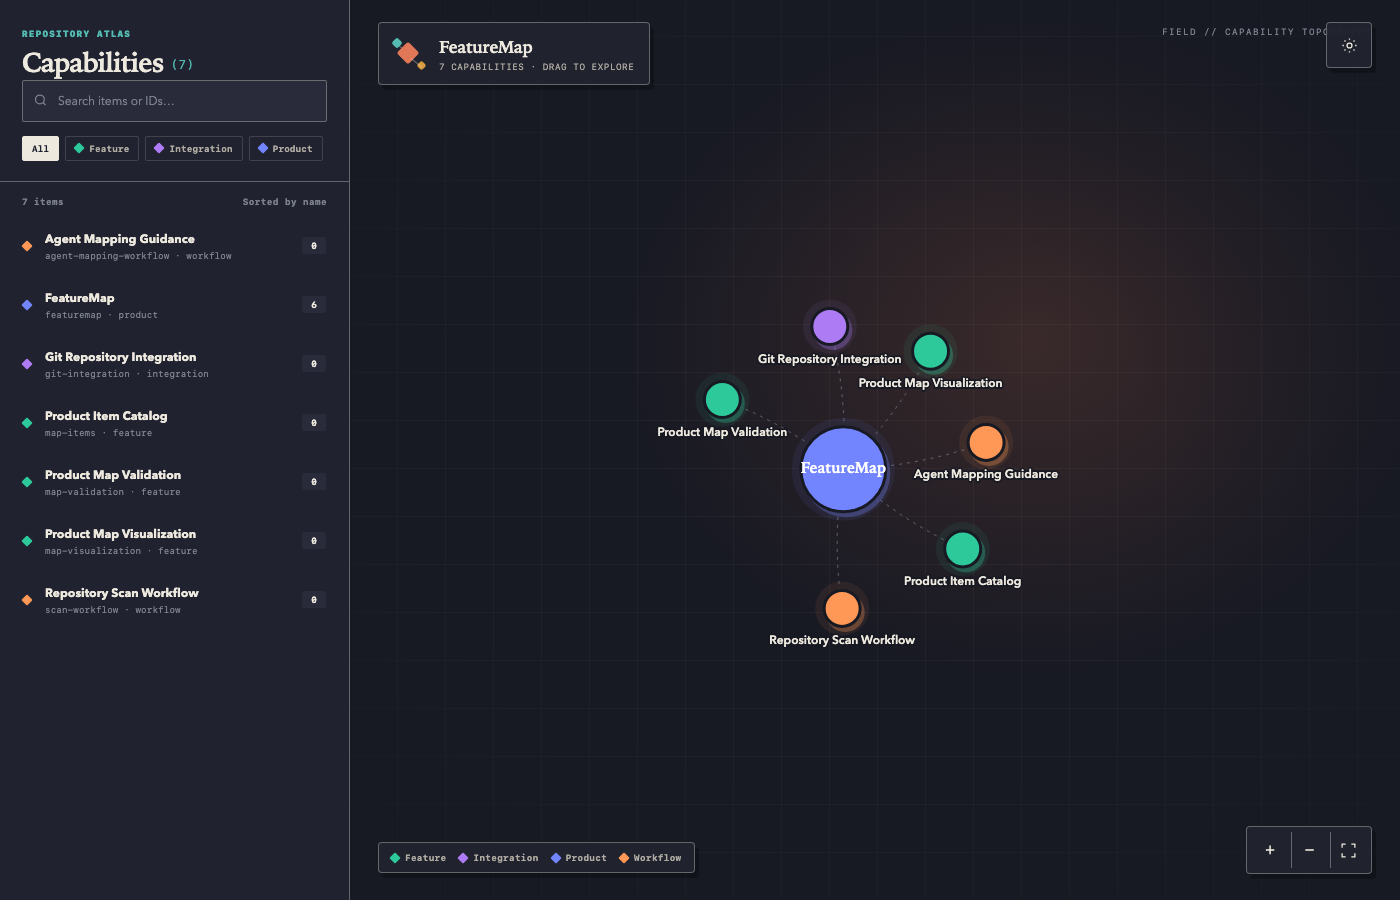Screen dimensions: 1400x900
Task: Select the orange Agent Mapping Guidance node
Action: click(986, 442)
